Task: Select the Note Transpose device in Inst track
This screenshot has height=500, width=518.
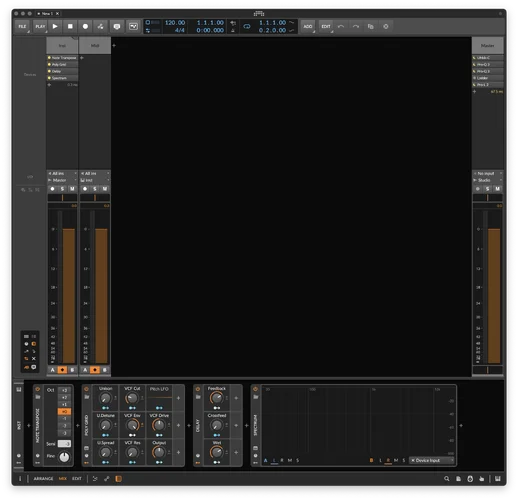Action: (x=62, y=58)
